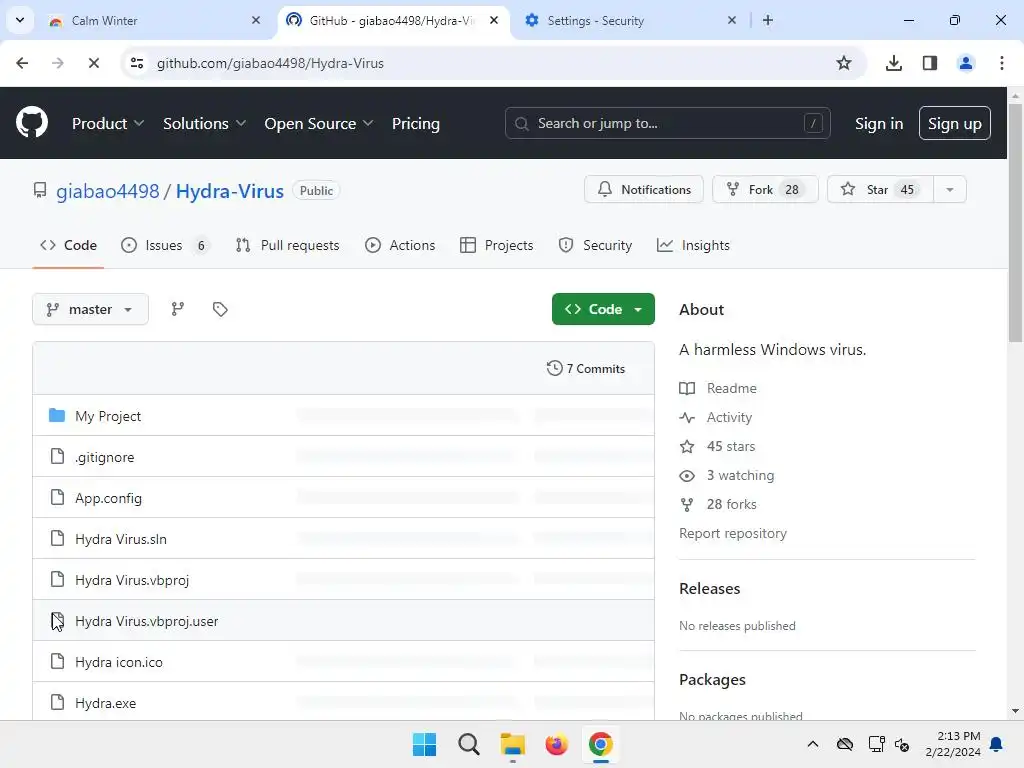Open Windows Start menu
The image size is (1024, 768).
pyautogui.click(x=424, y=744)
